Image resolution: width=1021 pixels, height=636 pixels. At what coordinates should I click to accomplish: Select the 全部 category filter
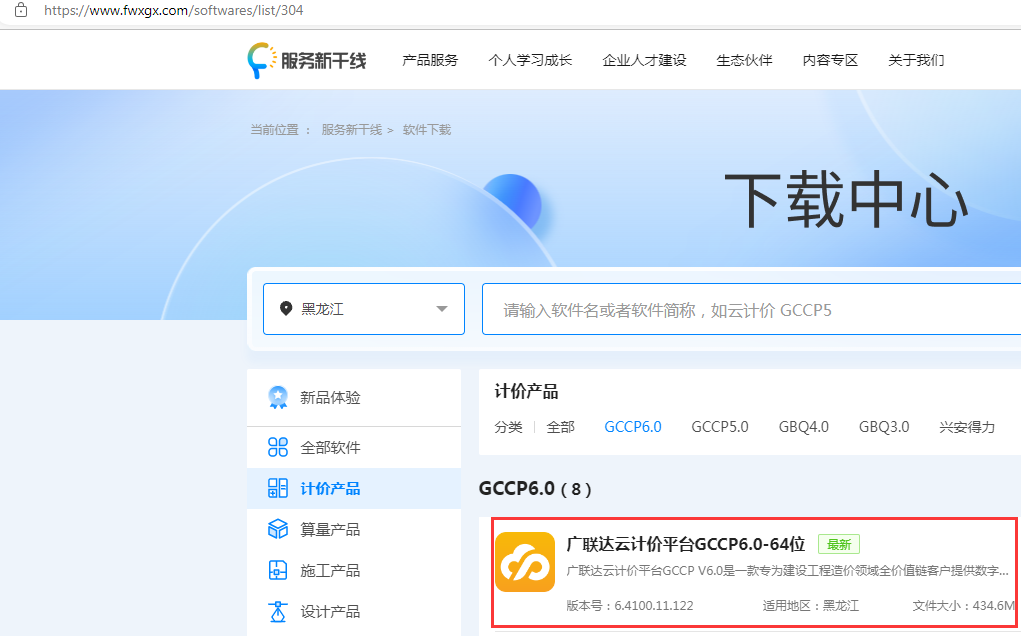point(560,427)
